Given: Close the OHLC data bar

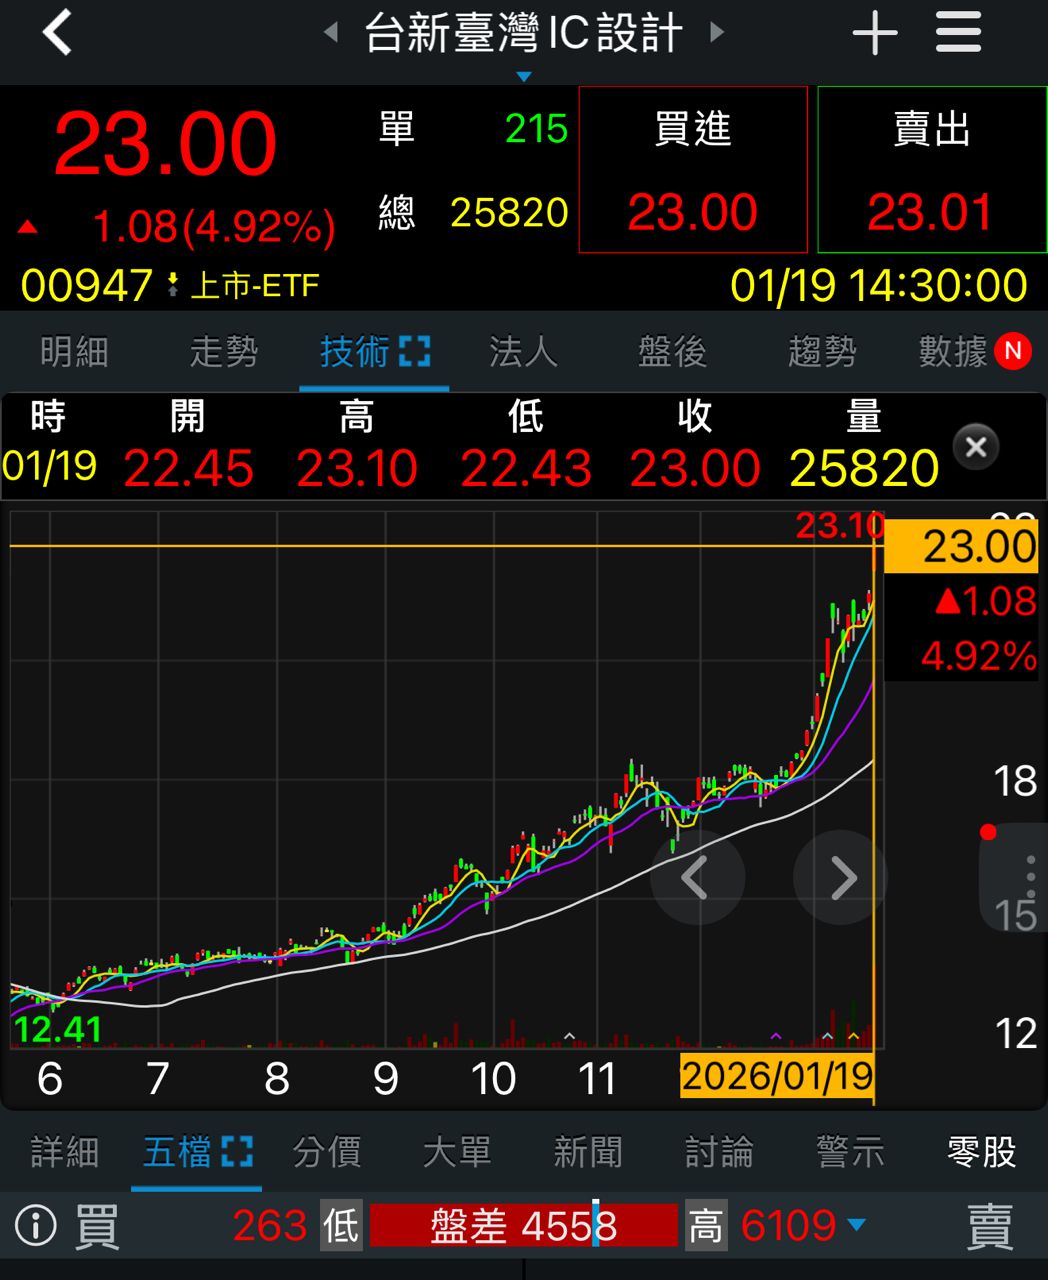Looking at the screenshot, I should pos(976,447).
